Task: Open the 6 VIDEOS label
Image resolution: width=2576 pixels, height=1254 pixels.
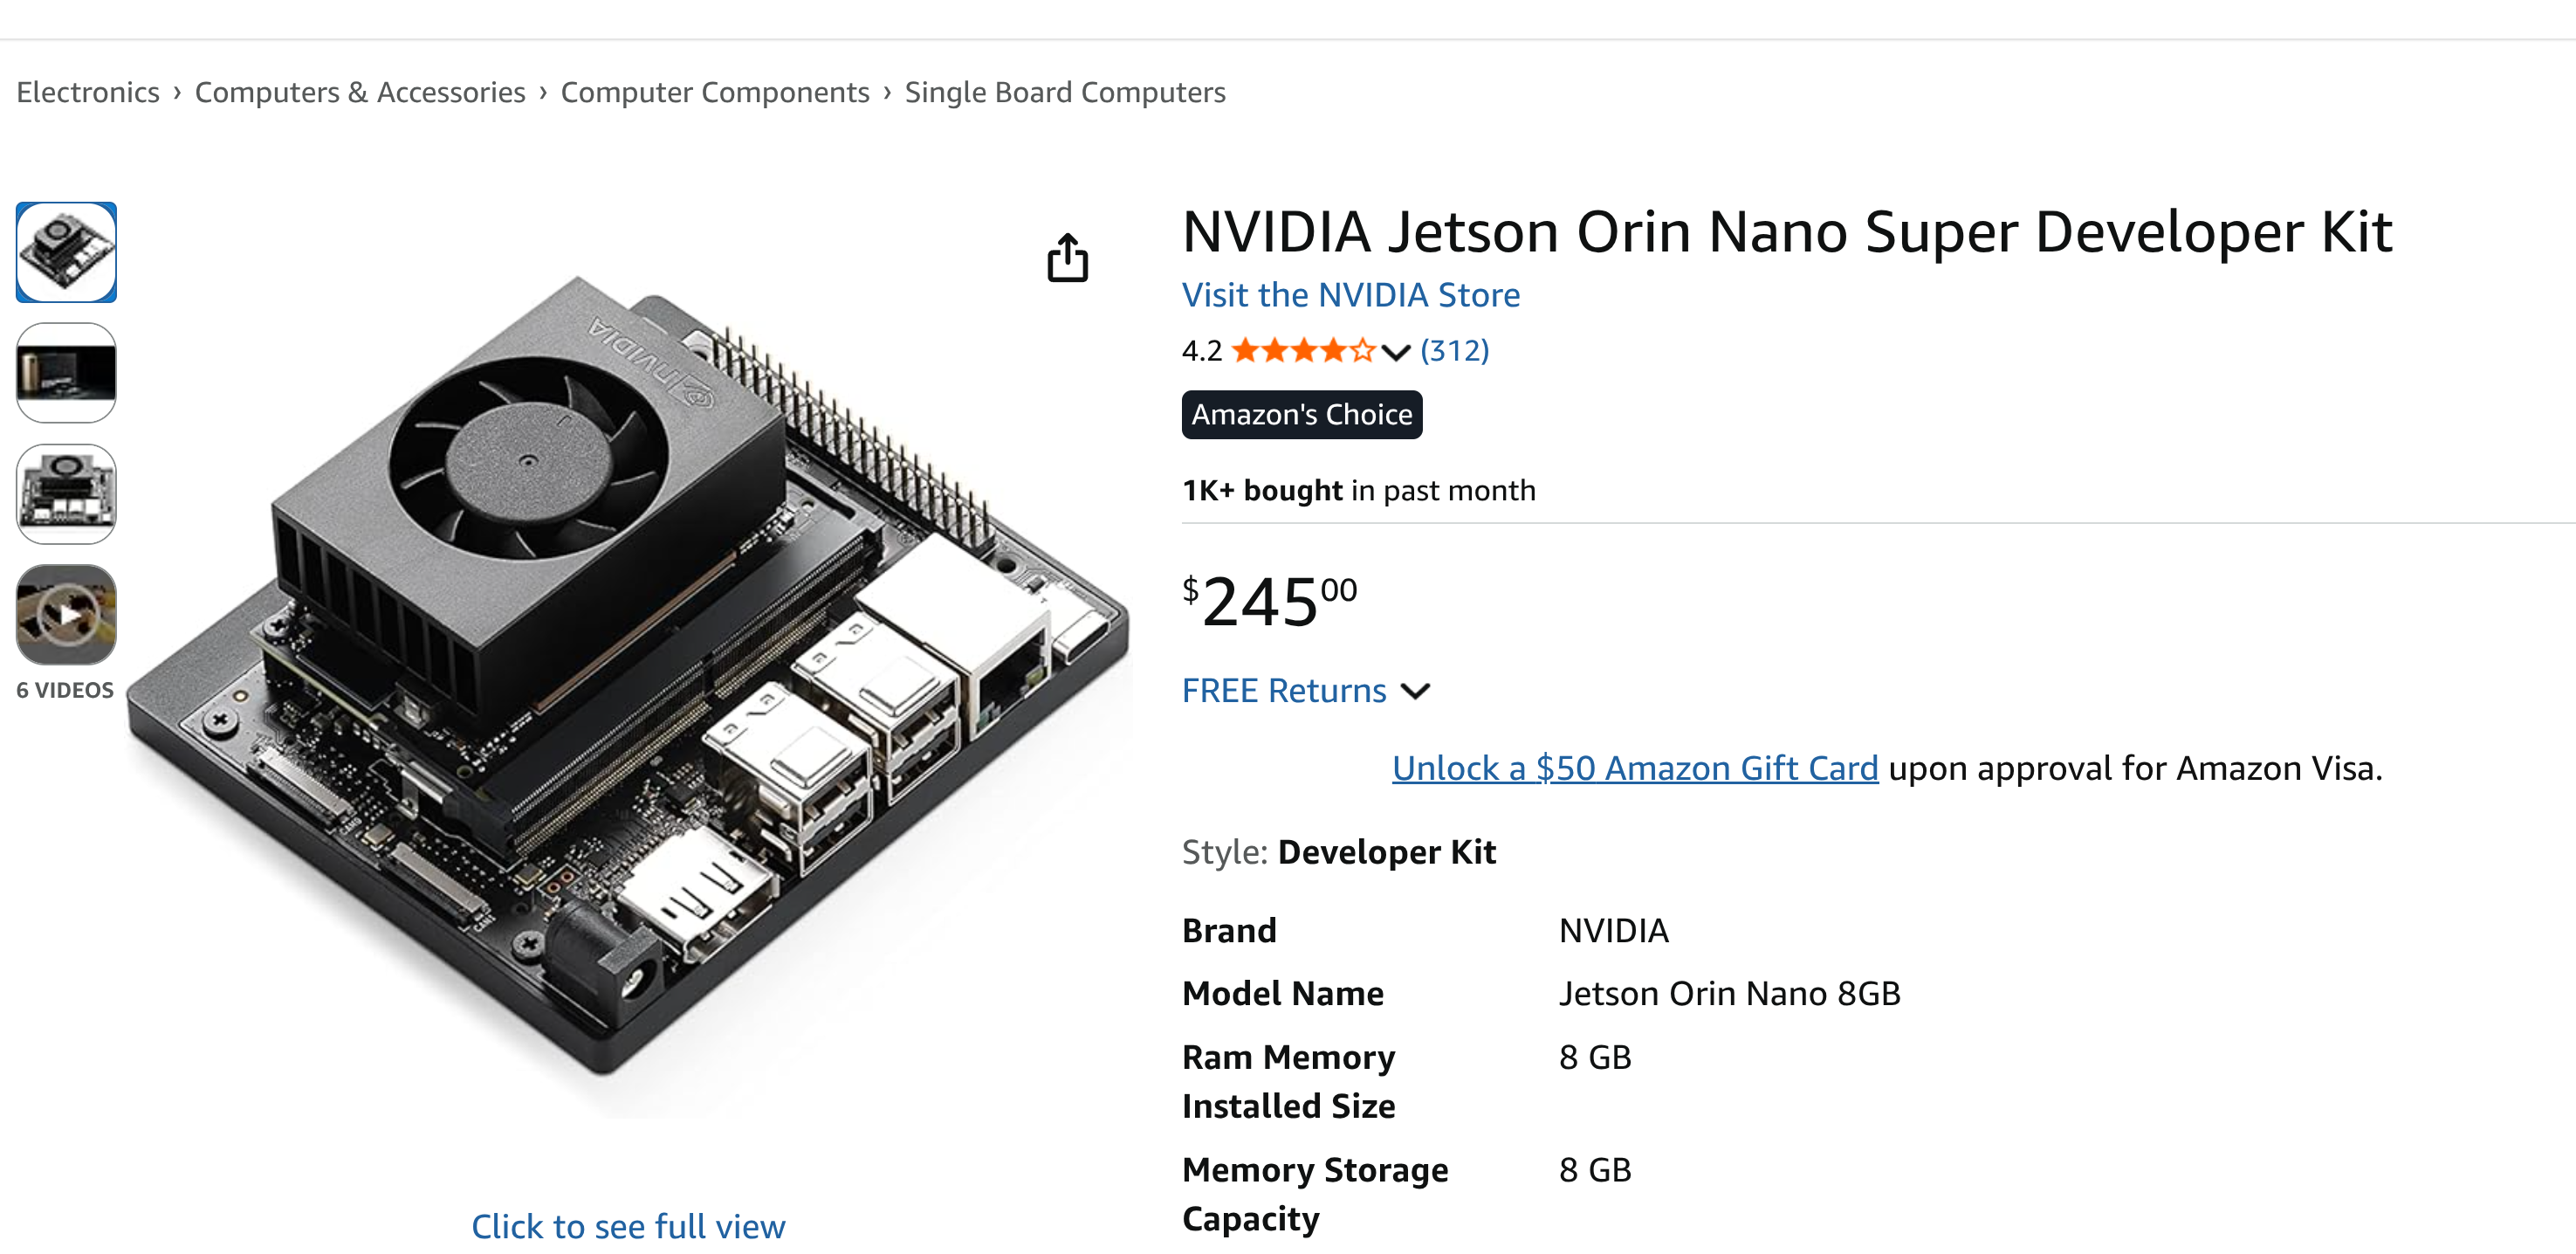Action: 65,690
